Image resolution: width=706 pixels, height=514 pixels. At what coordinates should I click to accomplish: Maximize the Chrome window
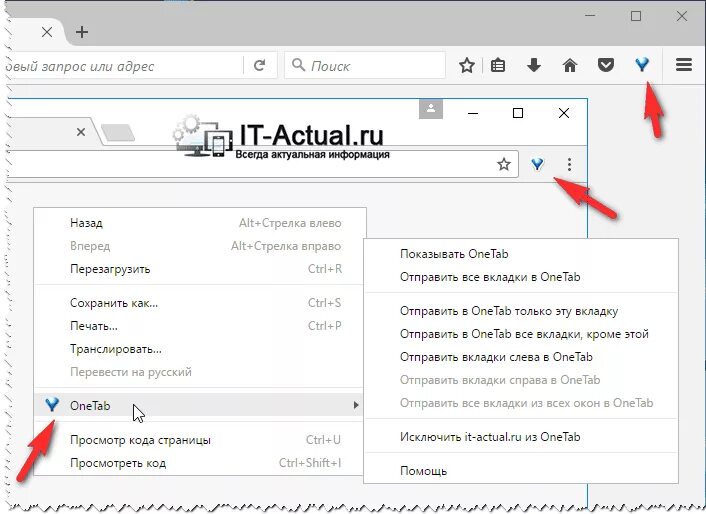coord(518,113)
